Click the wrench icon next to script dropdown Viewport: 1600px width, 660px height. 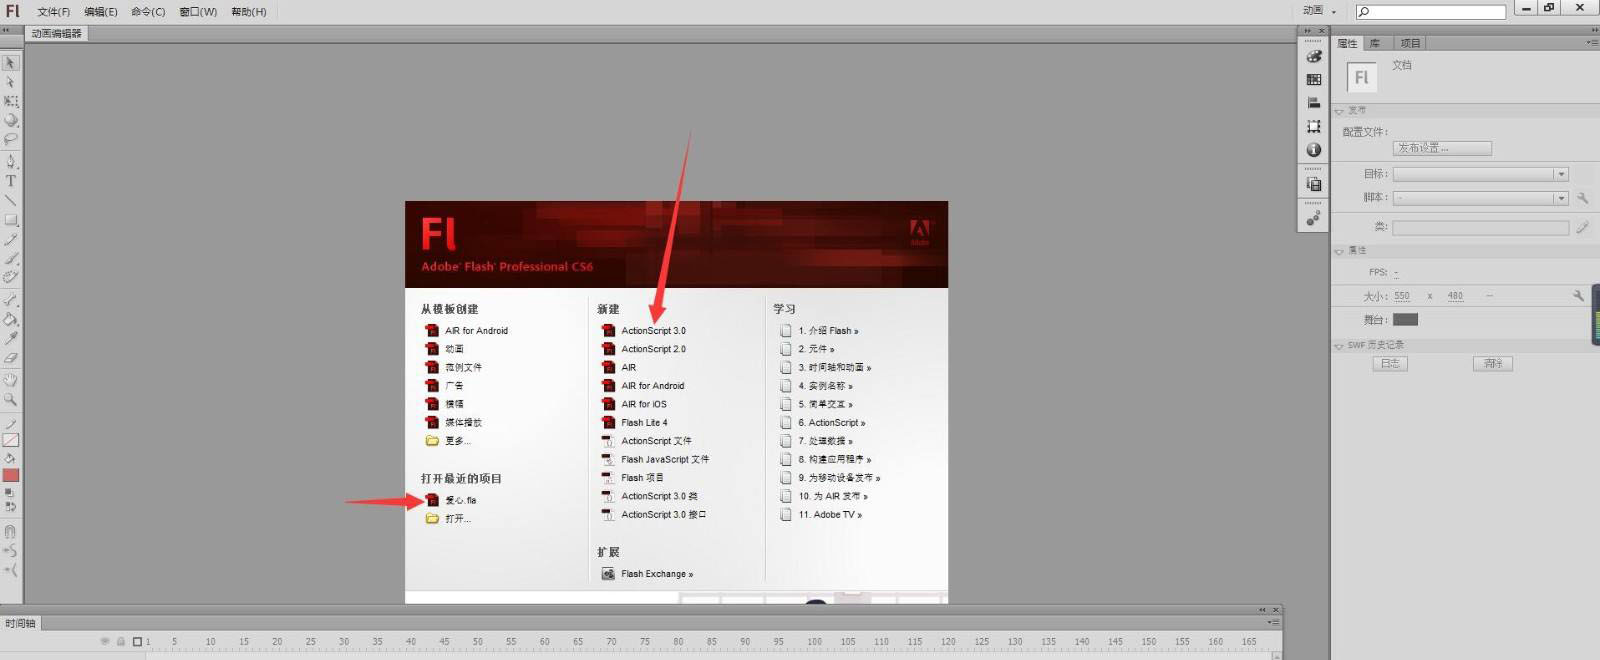point(1582,198)
